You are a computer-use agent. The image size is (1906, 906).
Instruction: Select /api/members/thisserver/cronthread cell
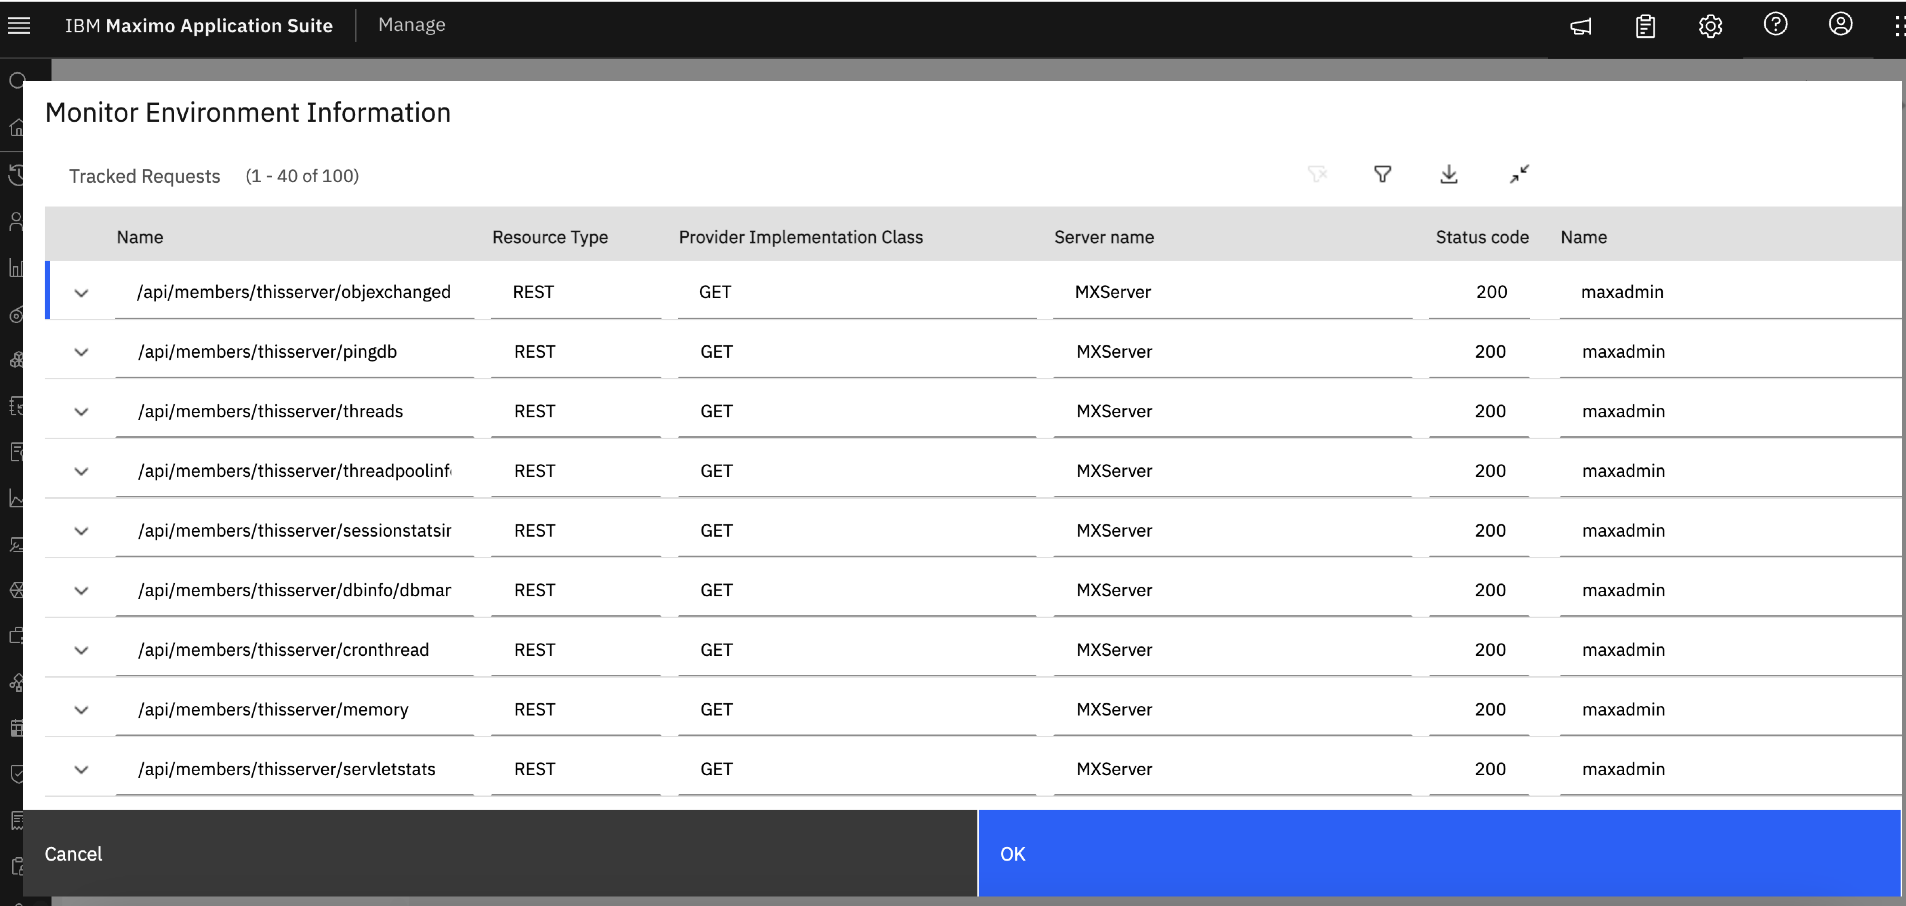tap(294, 650)
